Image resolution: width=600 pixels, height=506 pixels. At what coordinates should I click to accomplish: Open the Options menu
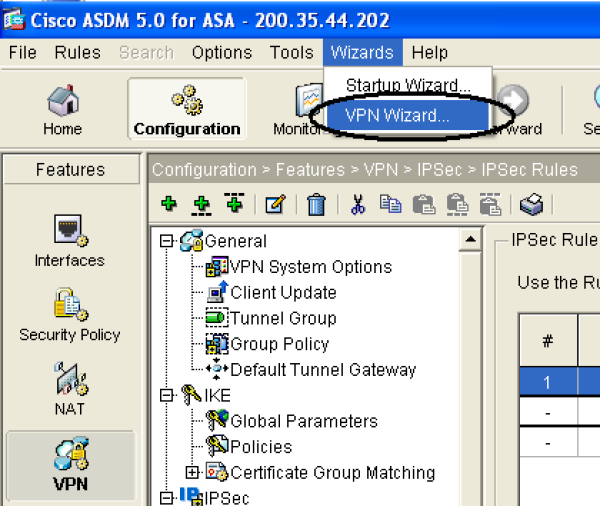click(222, 52)
